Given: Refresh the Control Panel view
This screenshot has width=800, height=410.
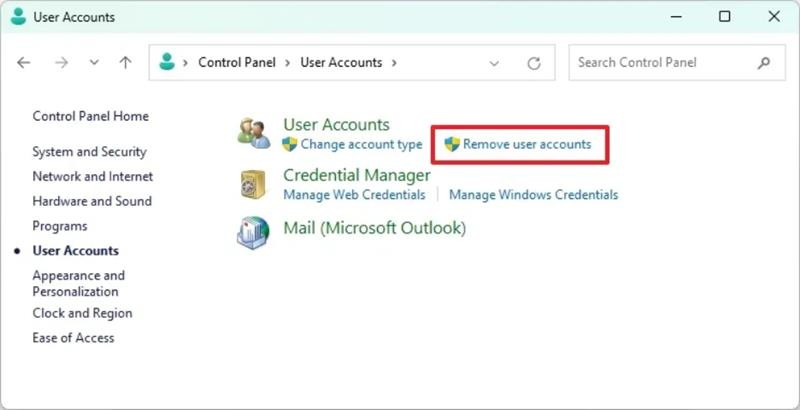Looking at the screenshot, I should pos(534,63).
